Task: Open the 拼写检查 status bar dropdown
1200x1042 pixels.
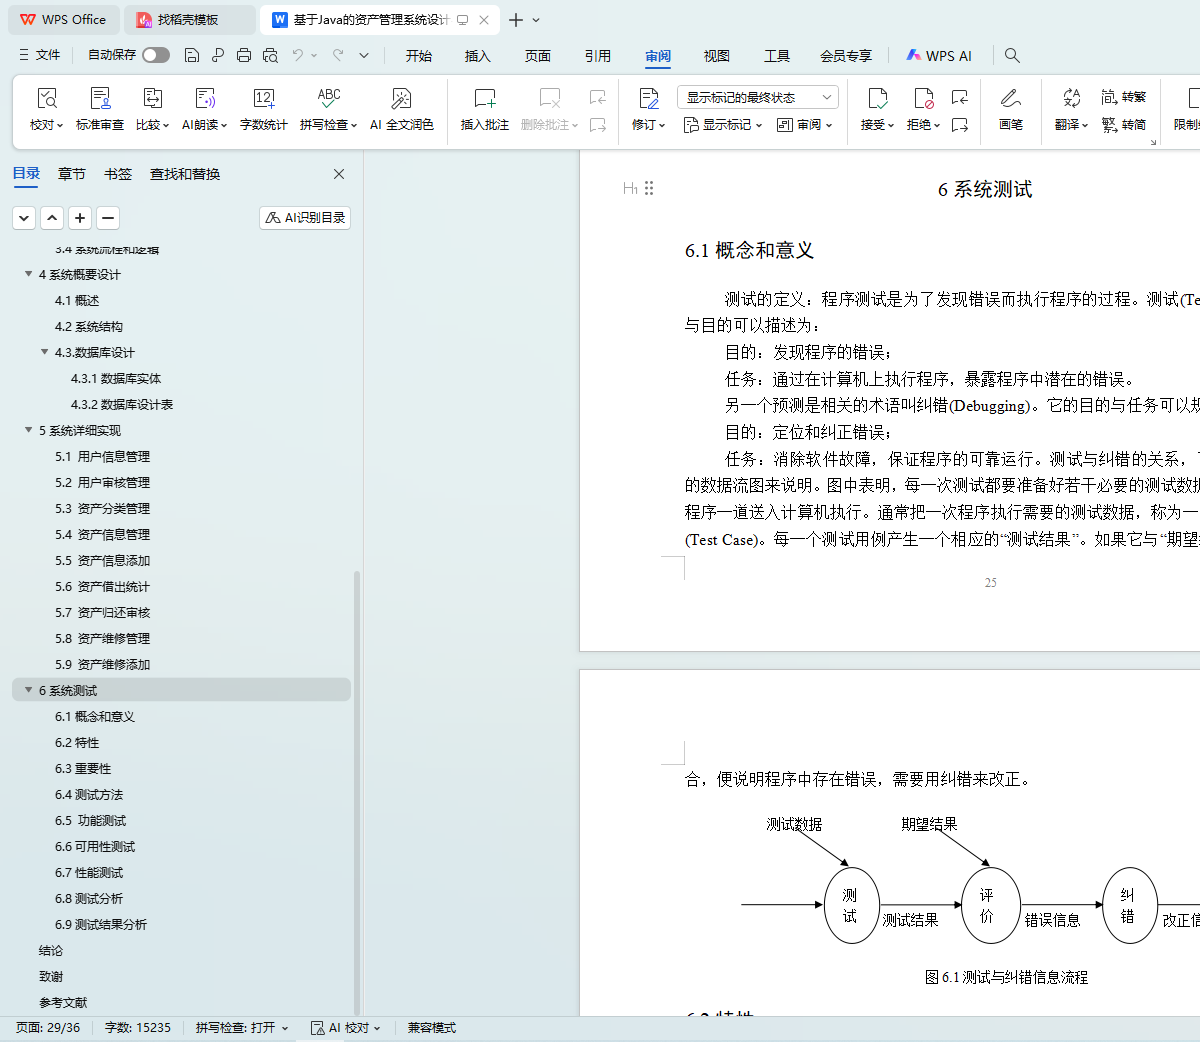Action: pos(242,1027)
